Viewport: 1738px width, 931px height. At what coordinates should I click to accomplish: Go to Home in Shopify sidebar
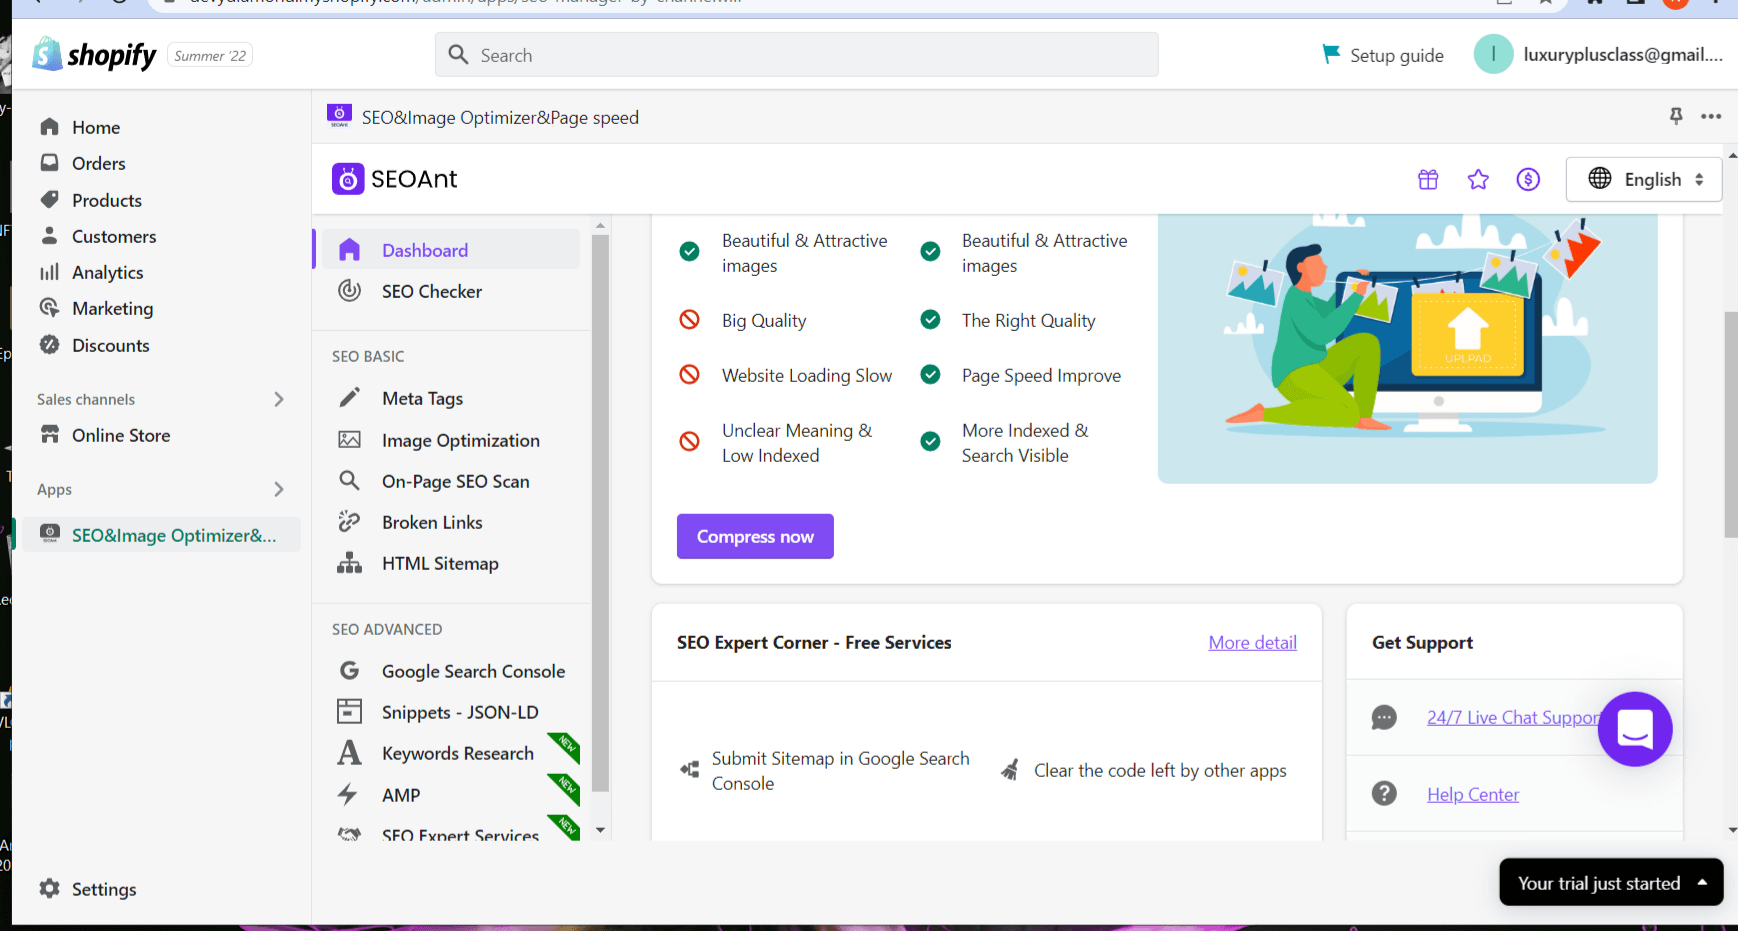[96, 127]
